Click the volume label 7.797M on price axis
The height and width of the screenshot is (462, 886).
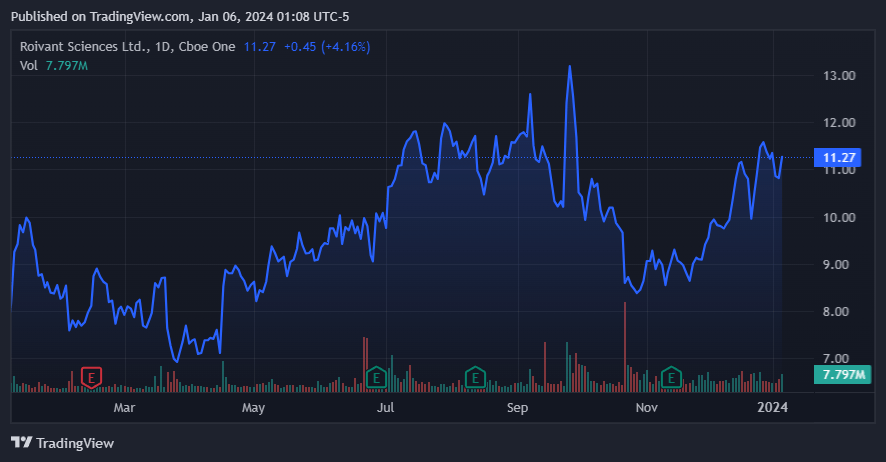tap(842, 374)
